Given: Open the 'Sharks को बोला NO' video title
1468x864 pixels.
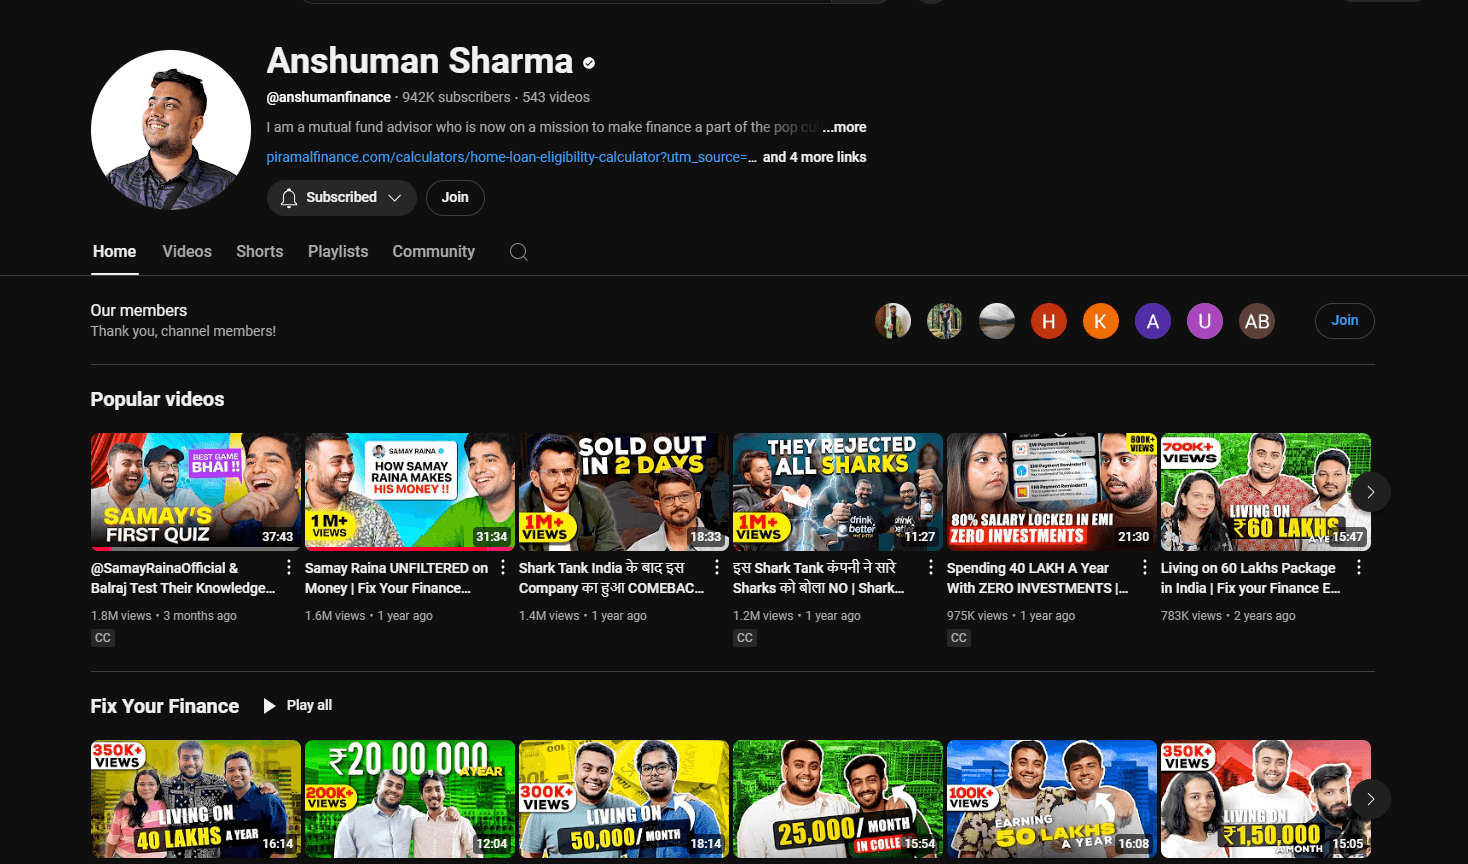Looking at the screenshot, I should click(x=819, y=578).
